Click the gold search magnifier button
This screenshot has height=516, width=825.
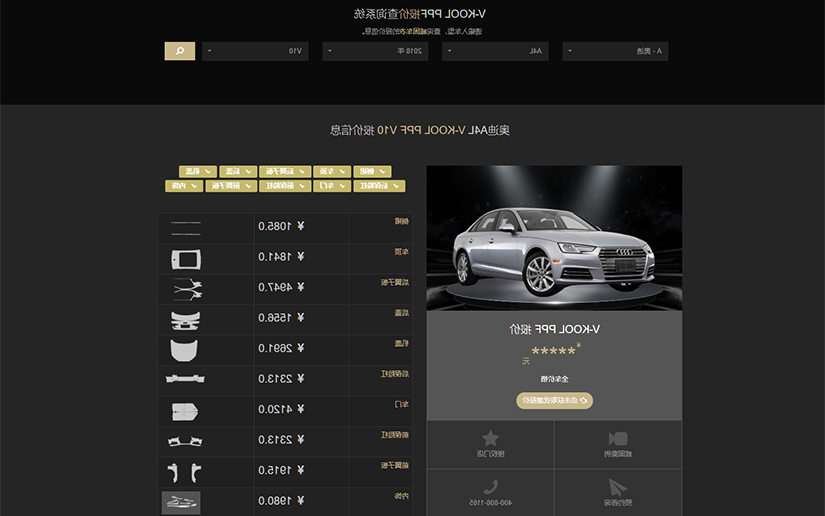point(180,51)
